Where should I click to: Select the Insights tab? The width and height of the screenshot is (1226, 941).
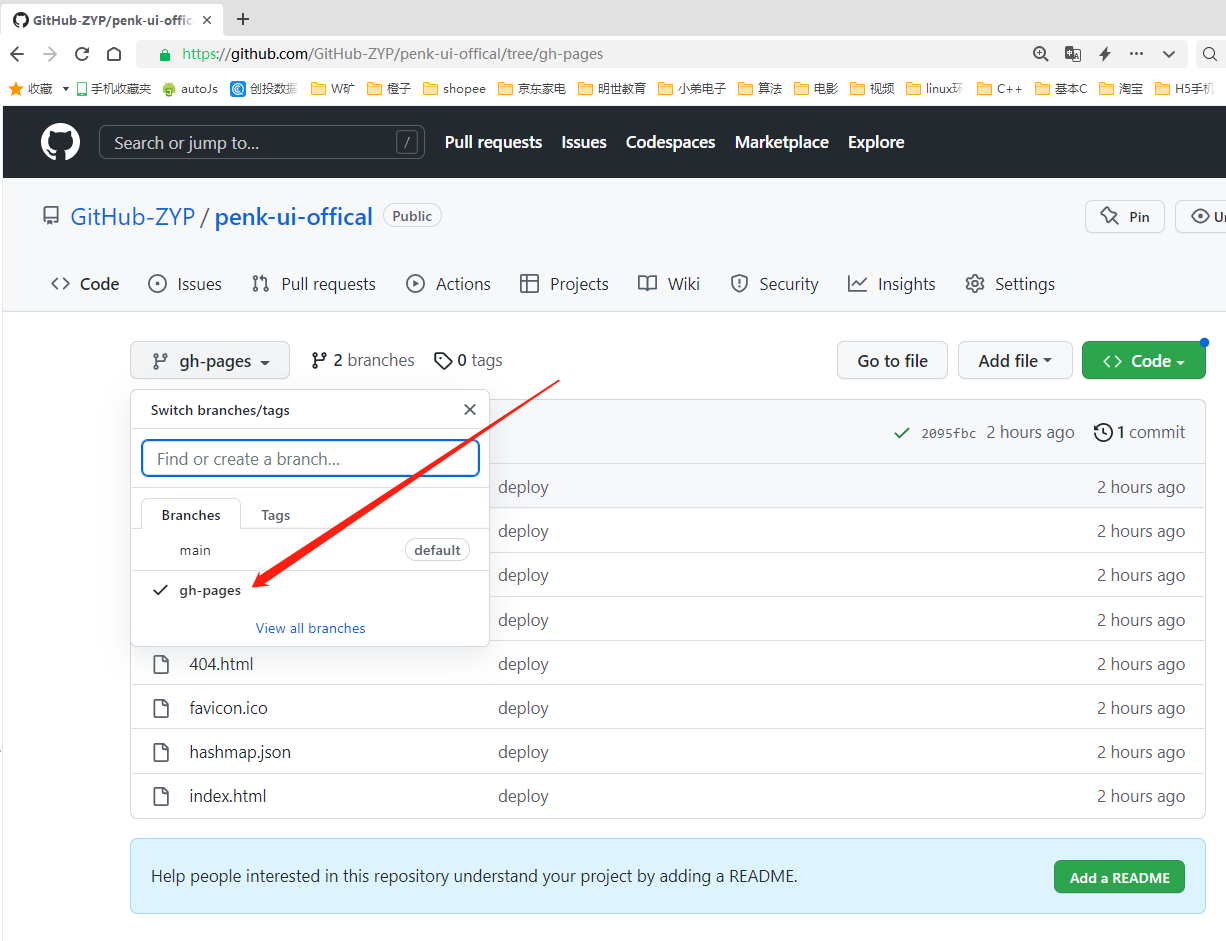tap(892, 284)
